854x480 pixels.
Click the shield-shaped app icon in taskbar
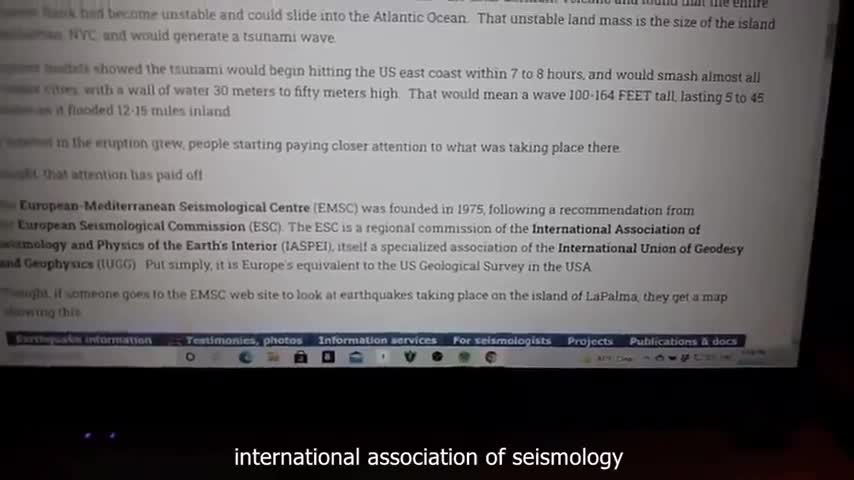pyautogui.click(x=410, y=357)
